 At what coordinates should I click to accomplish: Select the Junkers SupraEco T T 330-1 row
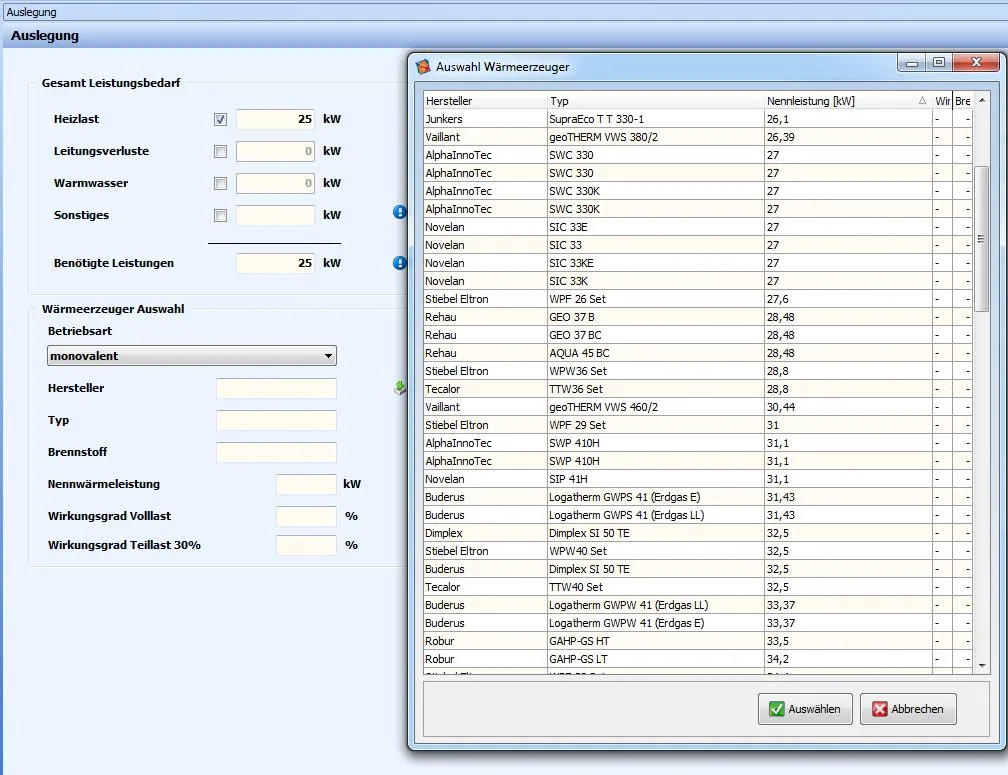(698, 119)
